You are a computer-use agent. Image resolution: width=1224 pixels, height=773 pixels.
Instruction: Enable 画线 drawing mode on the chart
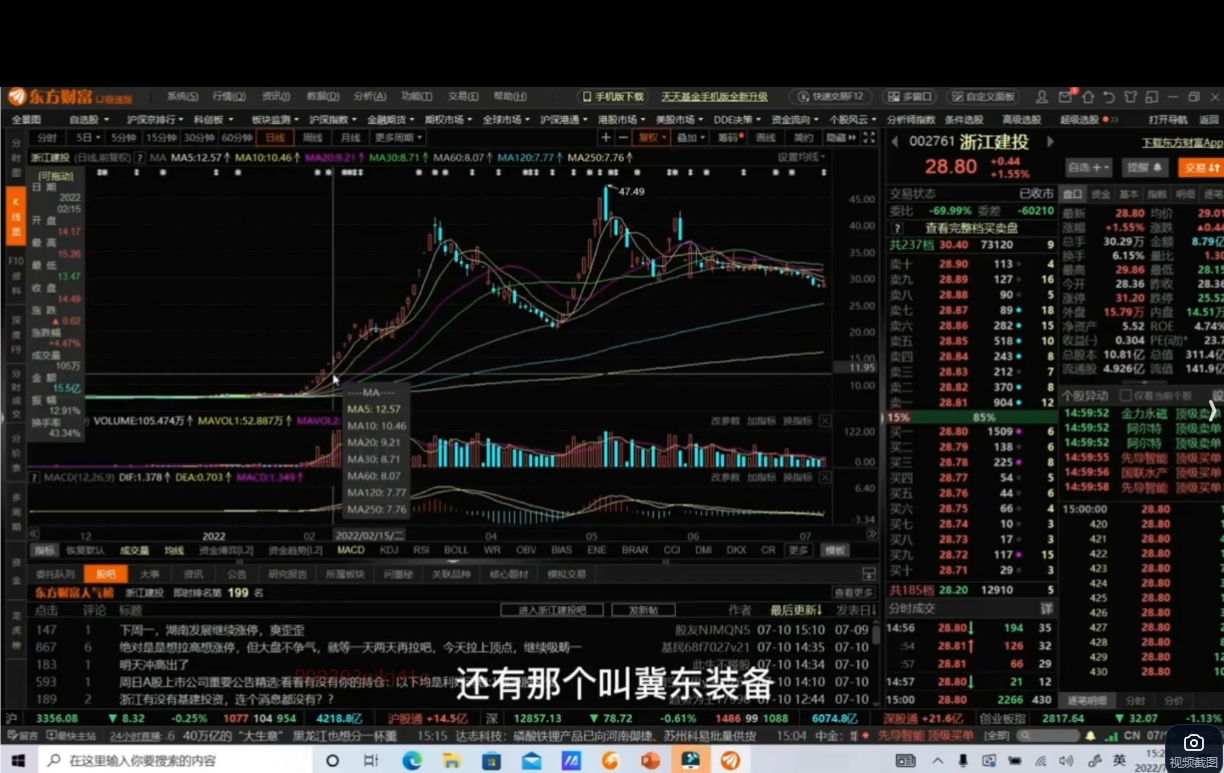pyautogui.click(x=764, y=138)
